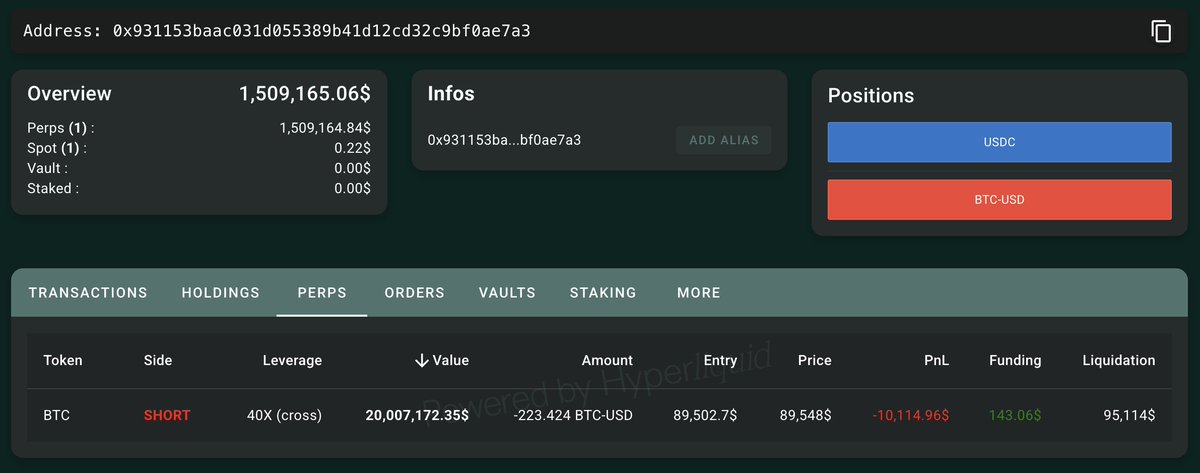Click the BTC token in the perps row
Screen dimensions: 1200x473
pos(56,414)
